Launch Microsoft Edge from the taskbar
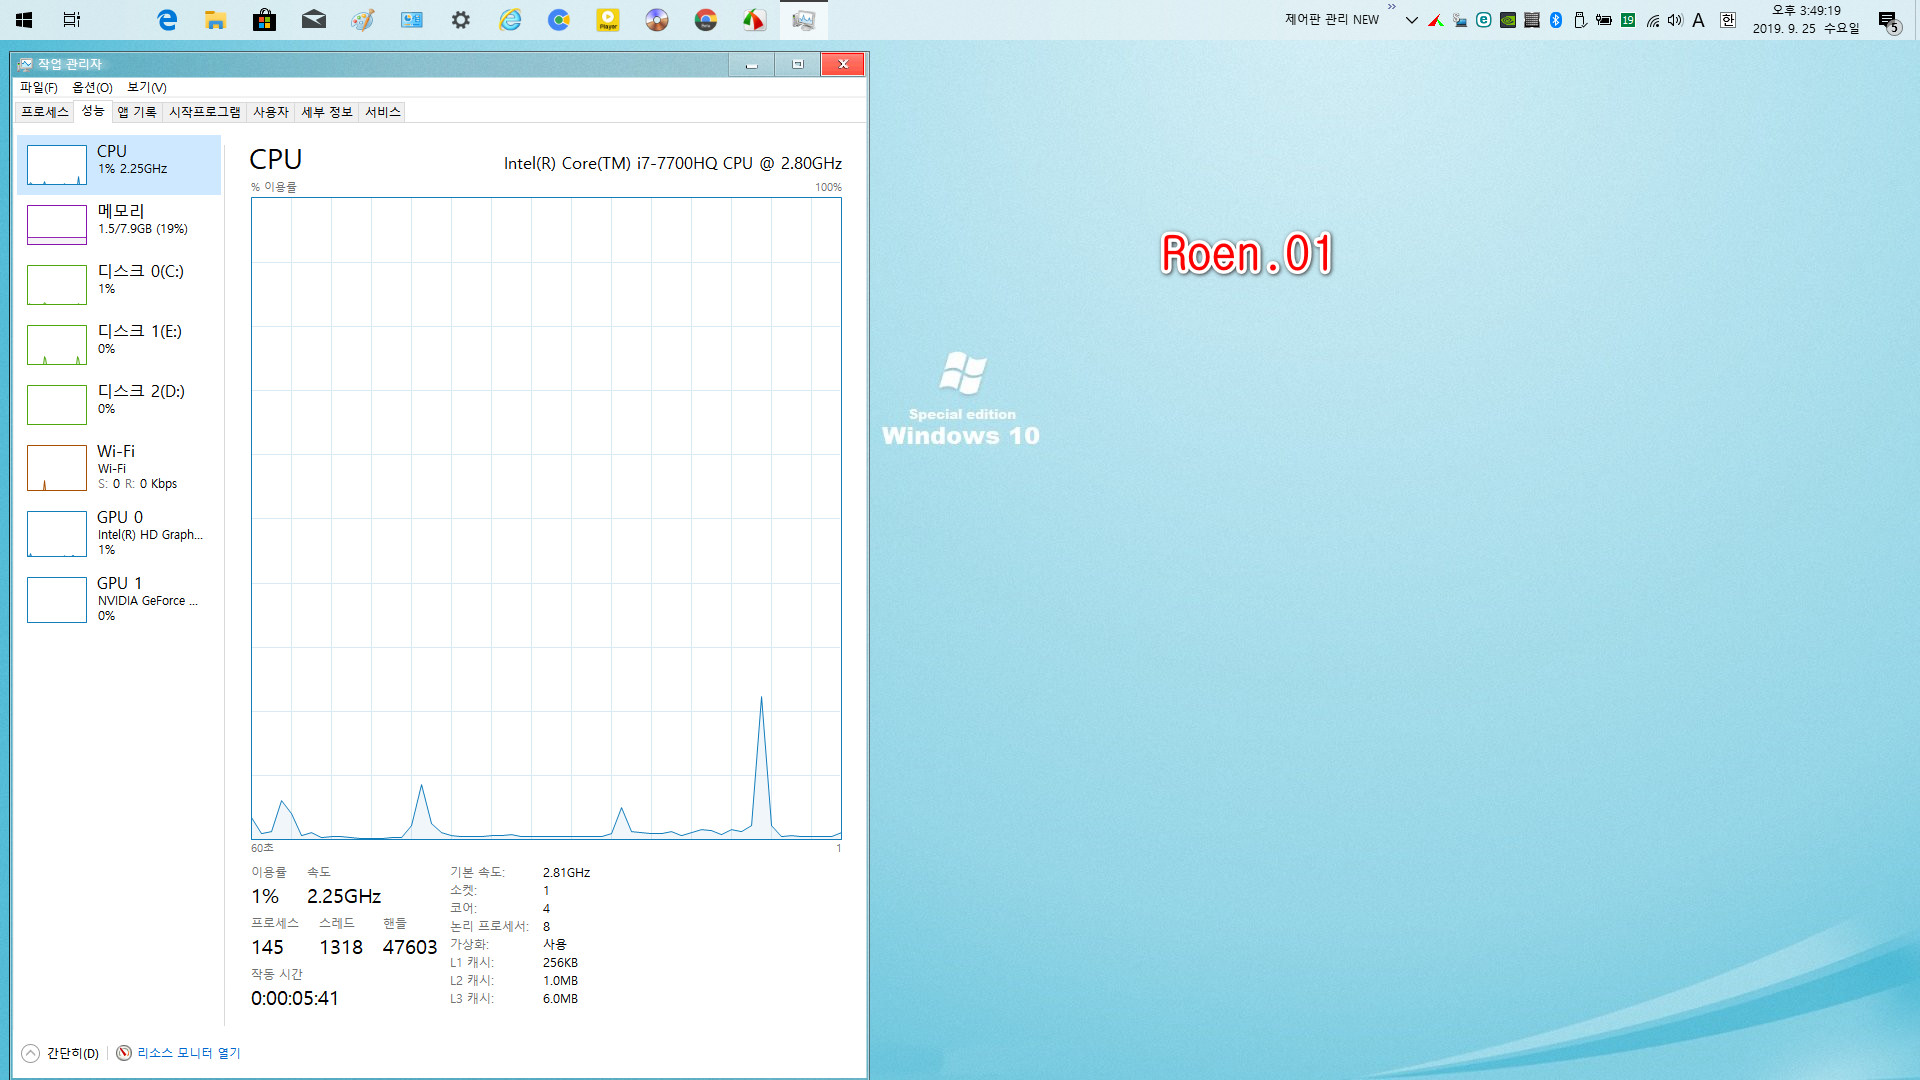1920x1080 pixels. coord(167,19)
